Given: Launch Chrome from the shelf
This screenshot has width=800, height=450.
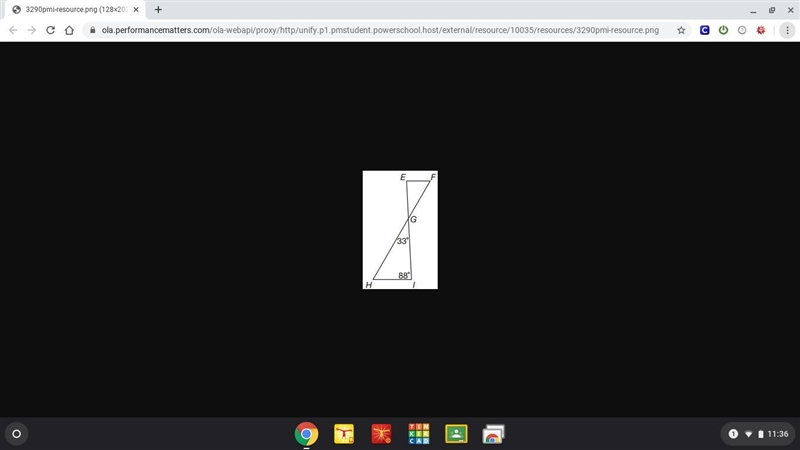Looking at the screenshot, I should [306, 434].
